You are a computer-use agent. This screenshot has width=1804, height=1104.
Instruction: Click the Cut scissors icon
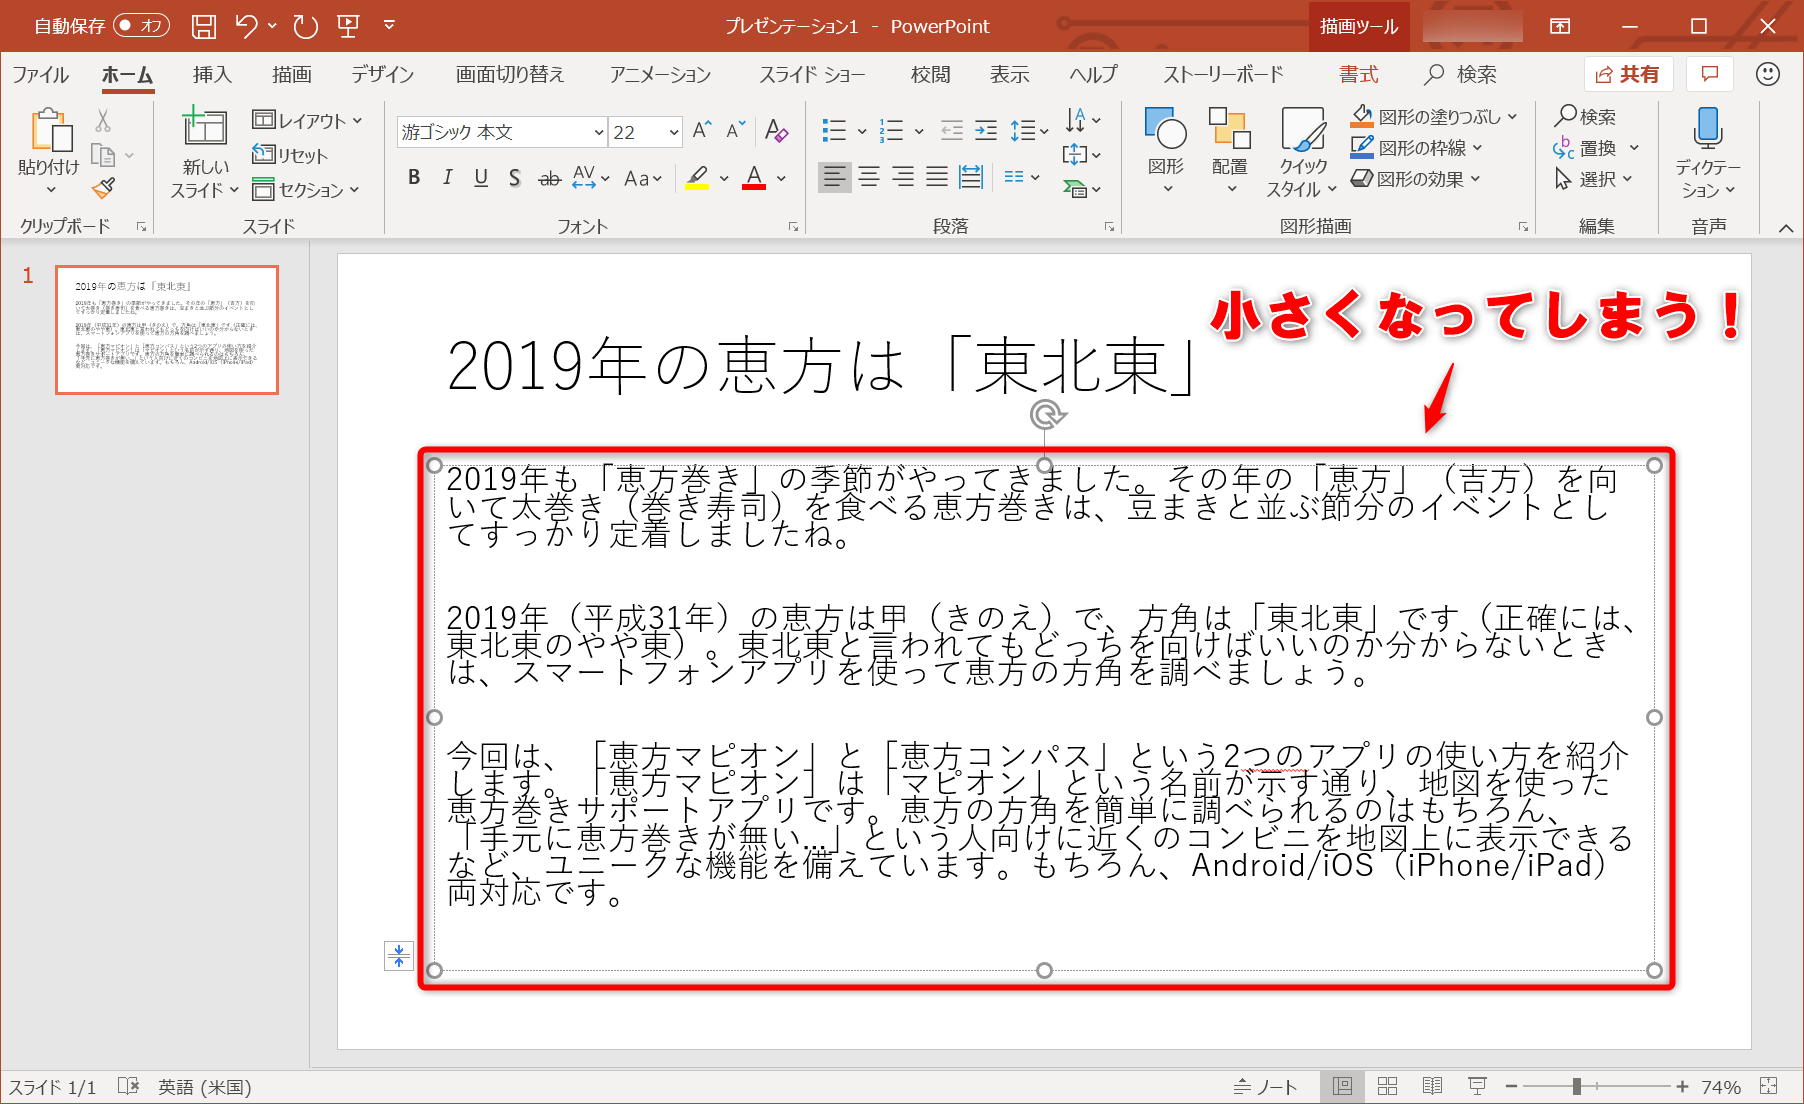(102, 121)
